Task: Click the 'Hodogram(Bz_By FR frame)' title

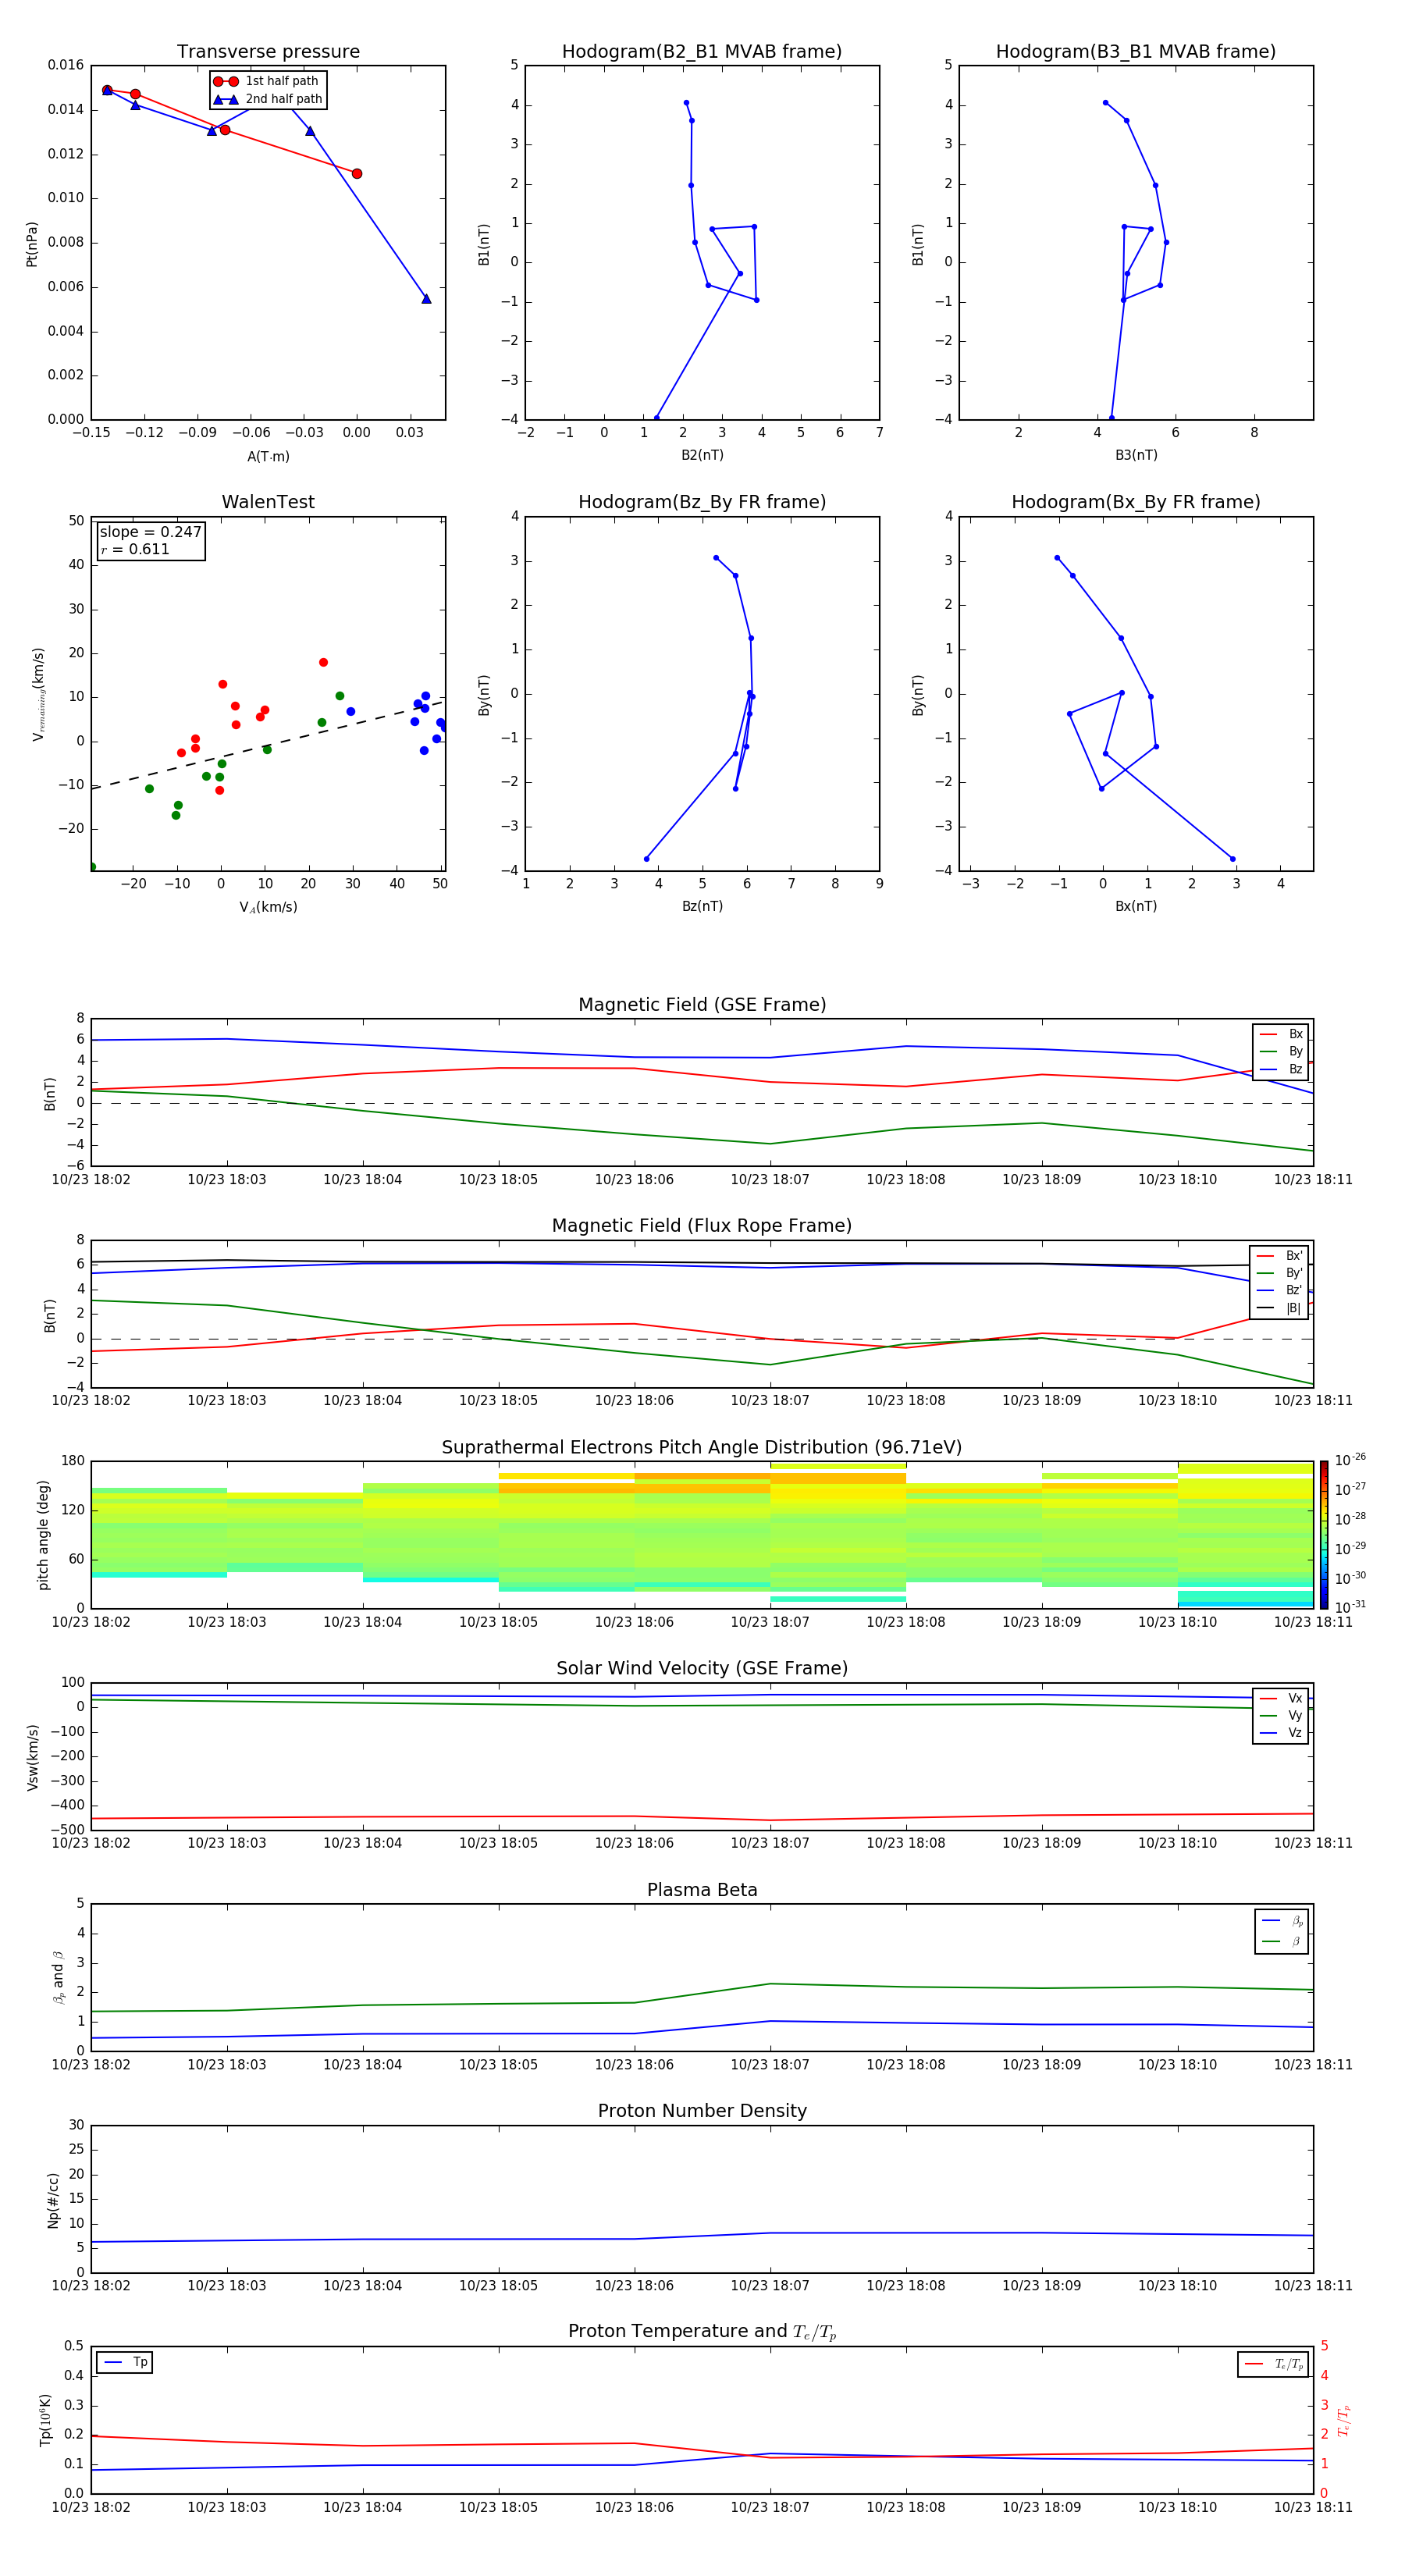Action: point(702,502)
